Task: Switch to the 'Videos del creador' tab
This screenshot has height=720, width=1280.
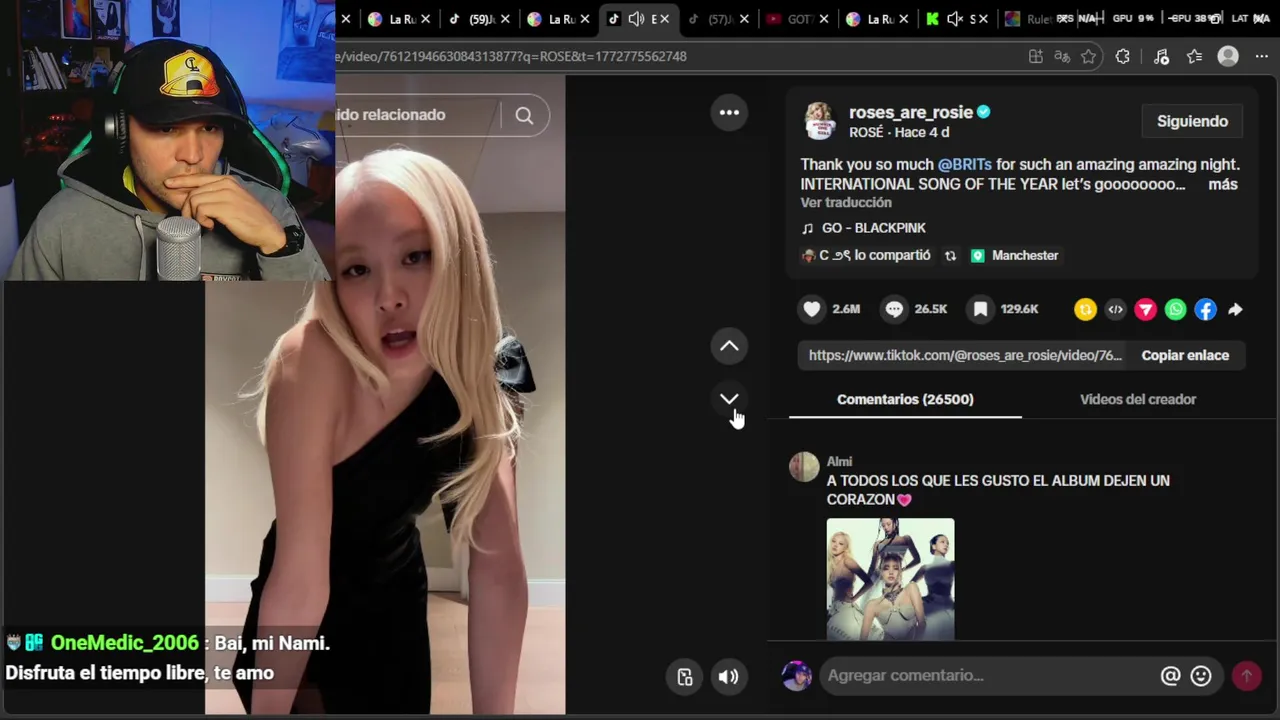Action: point(1138,399)
